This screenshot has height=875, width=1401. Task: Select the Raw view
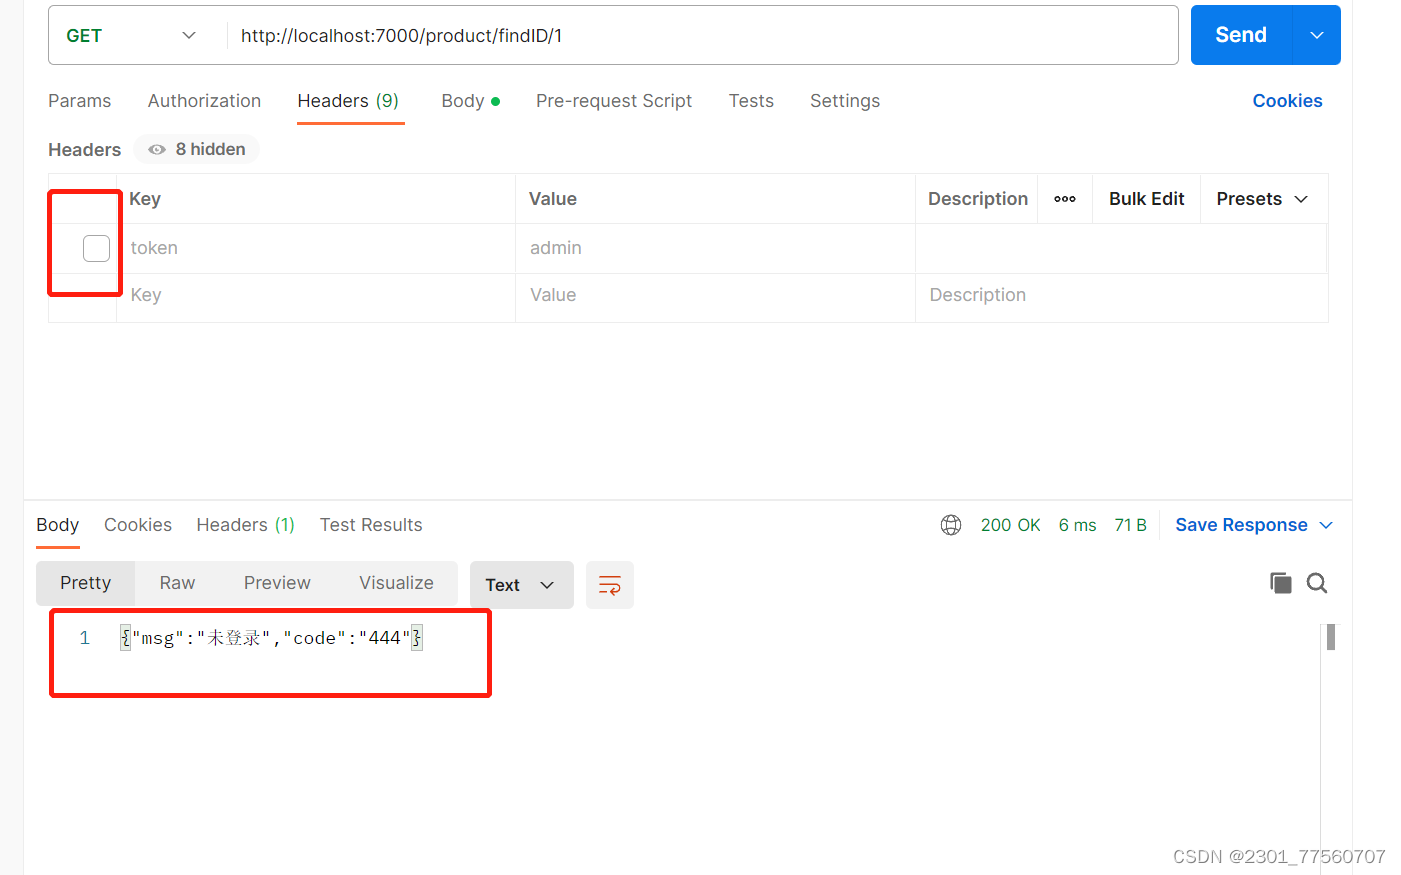(x=177, y=583)
